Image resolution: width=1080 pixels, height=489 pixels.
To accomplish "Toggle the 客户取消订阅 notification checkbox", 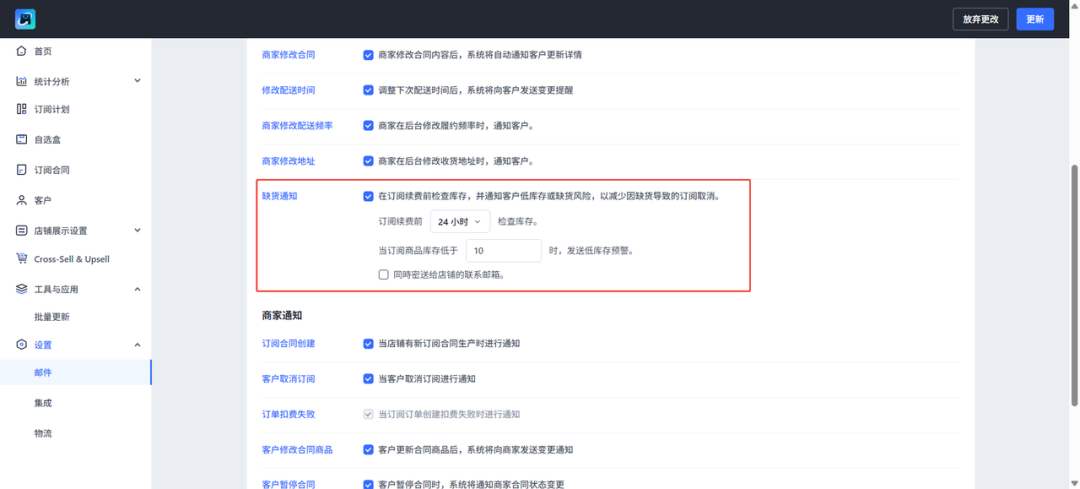I will 369,379.
